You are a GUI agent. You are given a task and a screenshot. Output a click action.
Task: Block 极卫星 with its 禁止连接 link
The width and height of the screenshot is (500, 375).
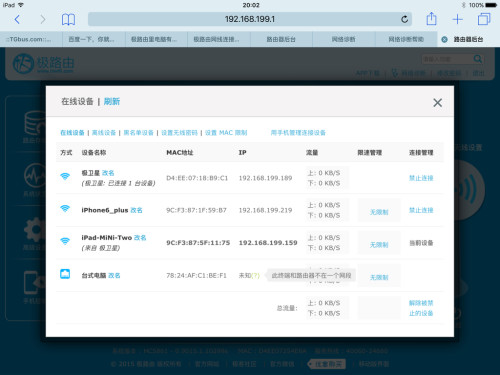421,178
